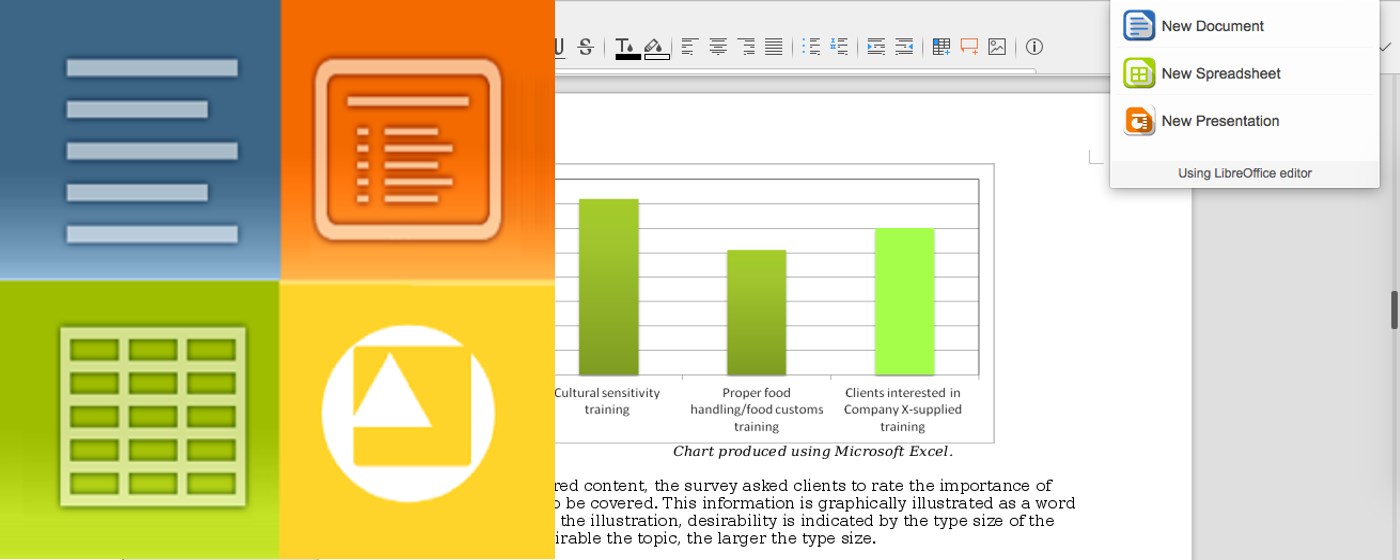Align text right
Image resolution: width=1400 pixels, height=560 pixels.
pos(745,46)
